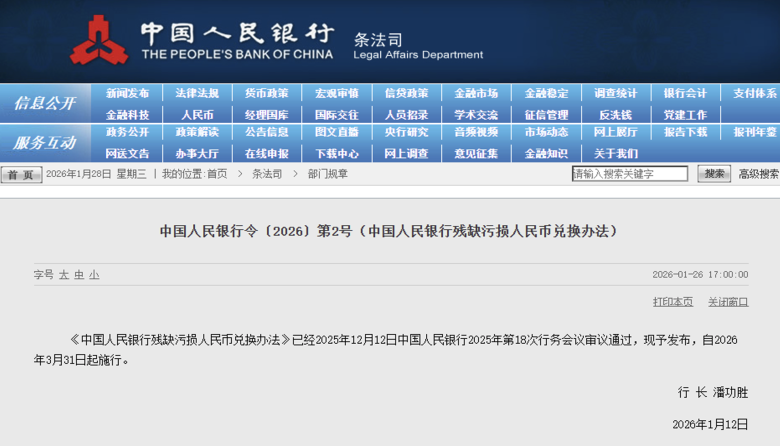This screenshot has width=780, height=446.
Task: Navigate to the 反洗钱 section
Action: (615, 115)
